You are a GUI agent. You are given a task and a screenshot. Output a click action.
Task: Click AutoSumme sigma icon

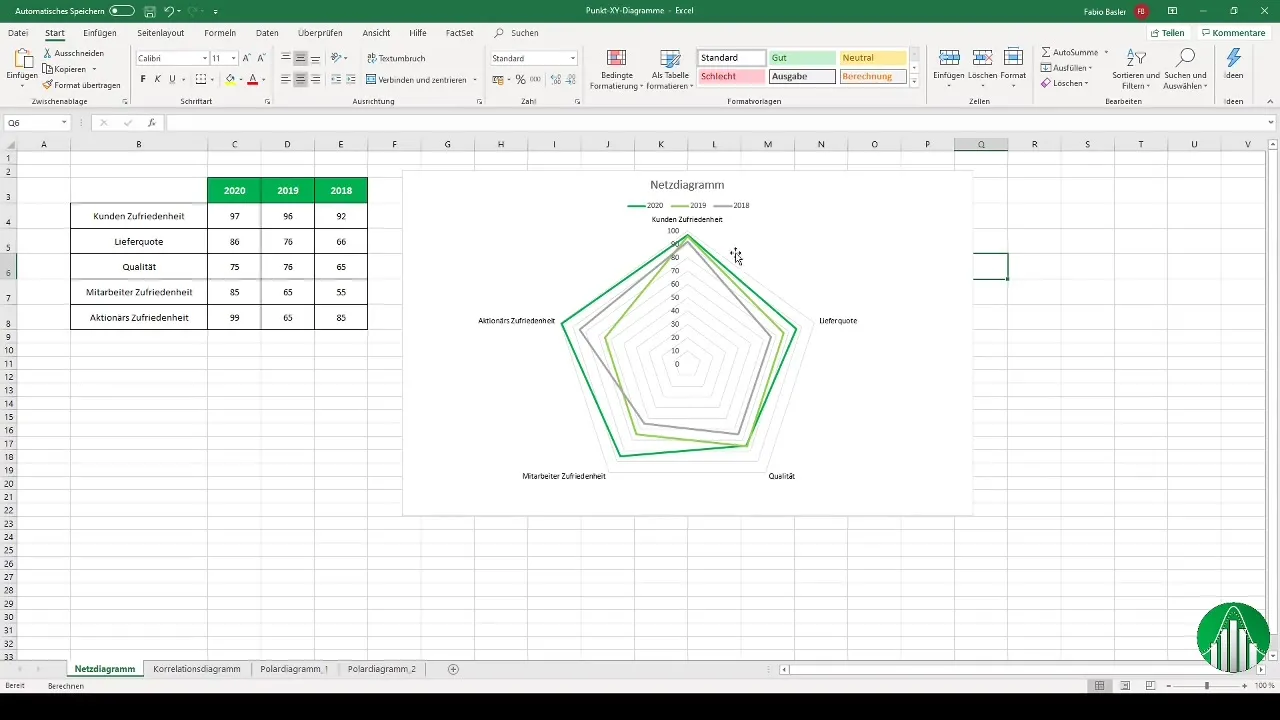(x=1046, y=51)
